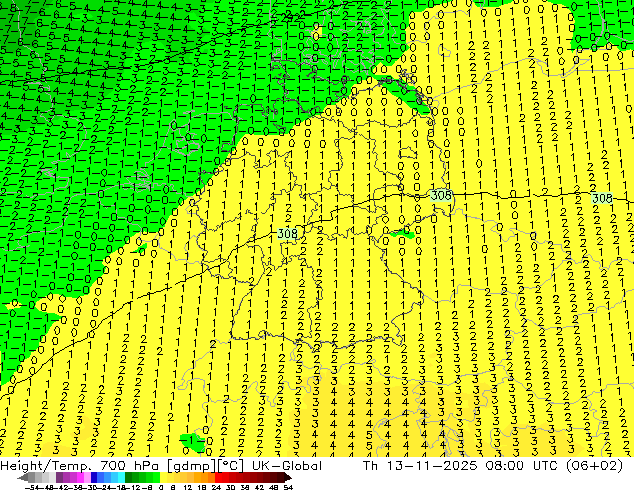634x490 pixels.
Task: Click the legend's right dark maroon arrow end
Action: 288,477
